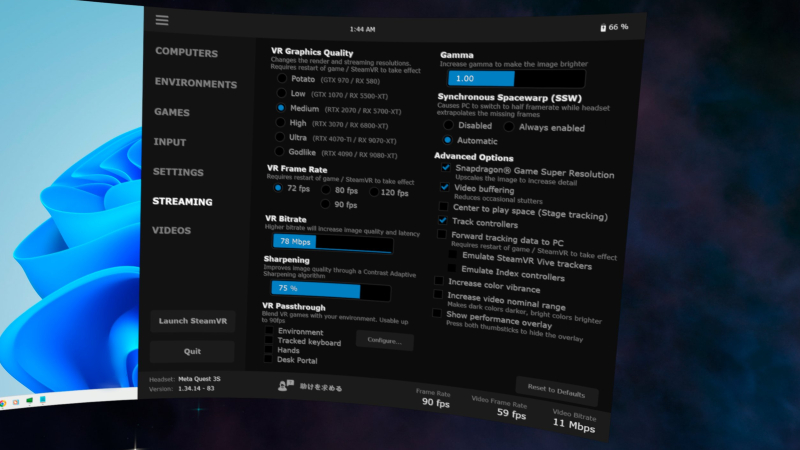Uncheck the Video buffering option
The image size is (800, 450).
point(445,187)
